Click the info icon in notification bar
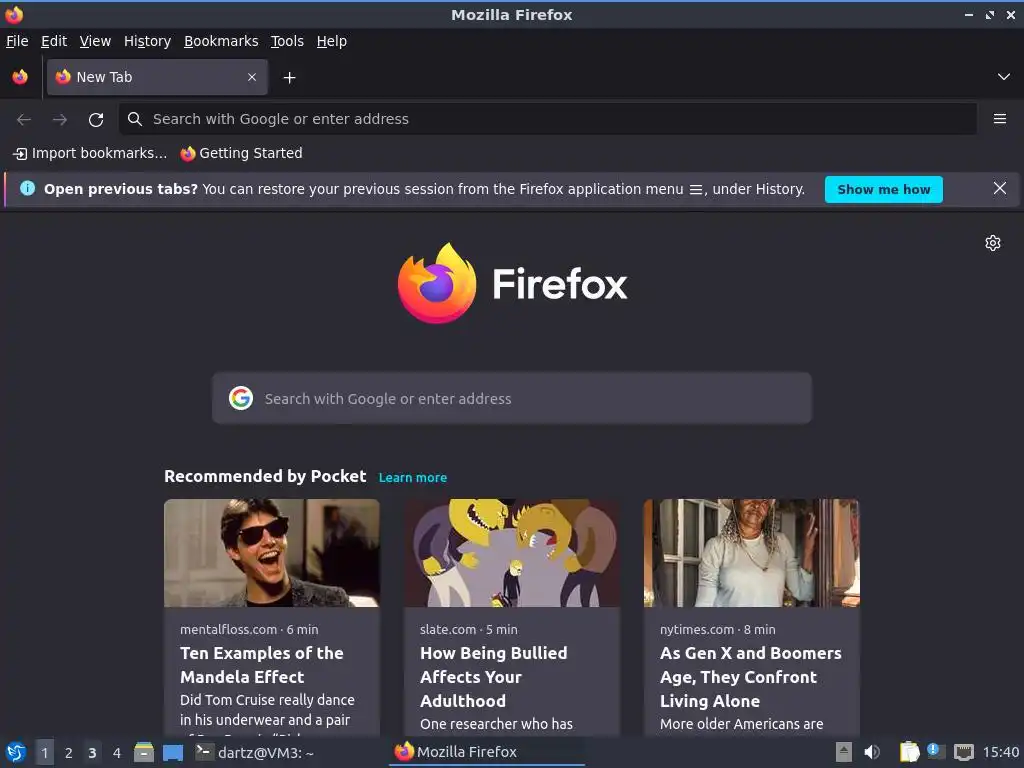The image size is (1024, 768). [27, 189]
